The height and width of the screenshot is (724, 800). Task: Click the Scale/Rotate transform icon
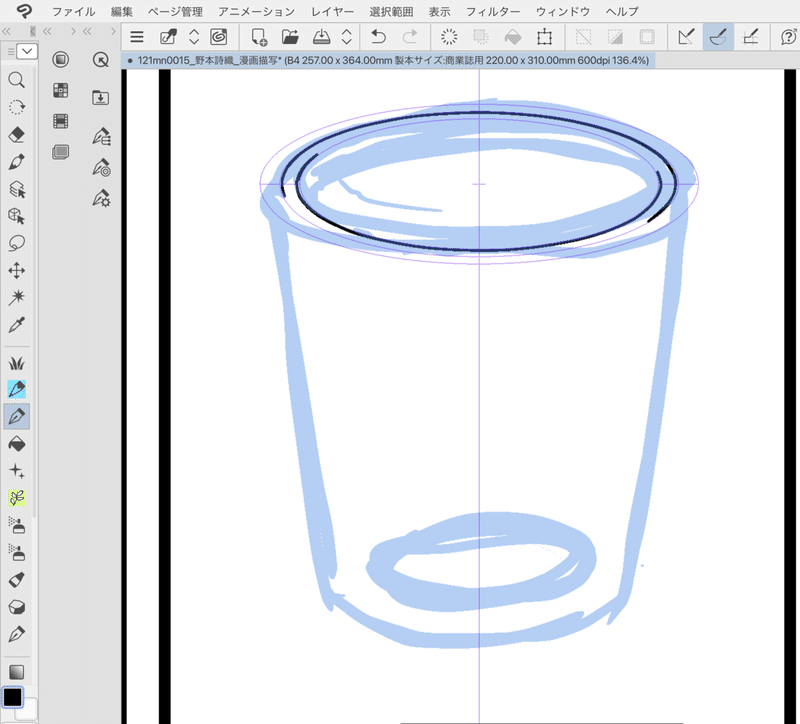coord(544,37)
